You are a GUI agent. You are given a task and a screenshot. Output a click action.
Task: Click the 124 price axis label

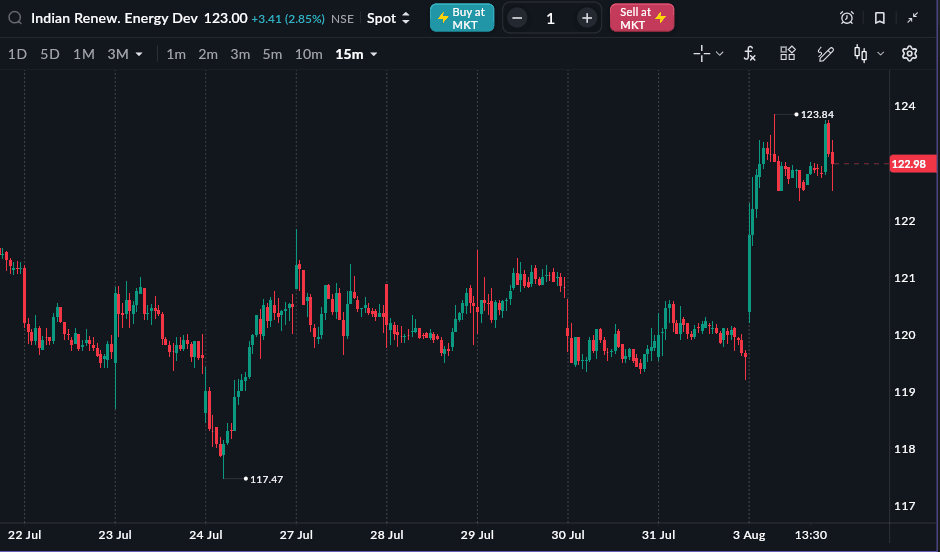pos(905,106)
